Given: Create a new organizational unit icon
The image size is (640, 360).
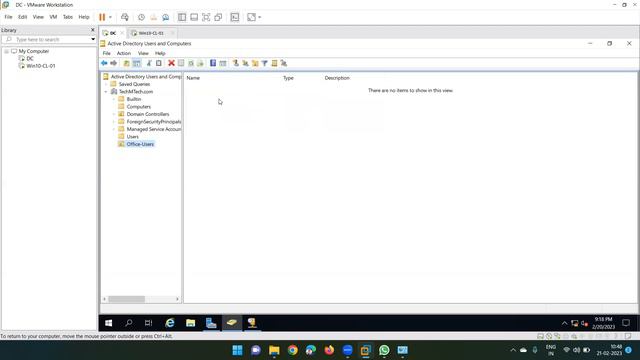Looking at the screenshot, I should point(255,63).
